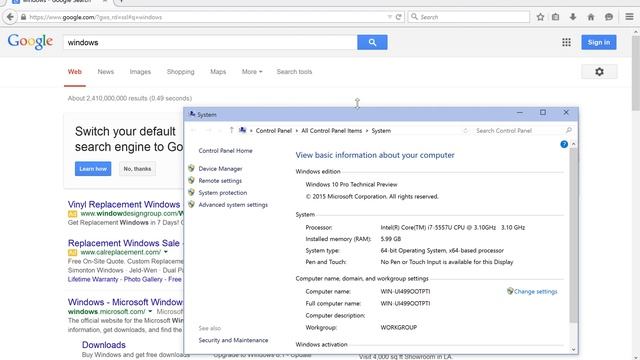This screenshot has height=360, width=640.
Task: Dismiss the prompt with No, thanks
Action: click(x=137, y=169)
